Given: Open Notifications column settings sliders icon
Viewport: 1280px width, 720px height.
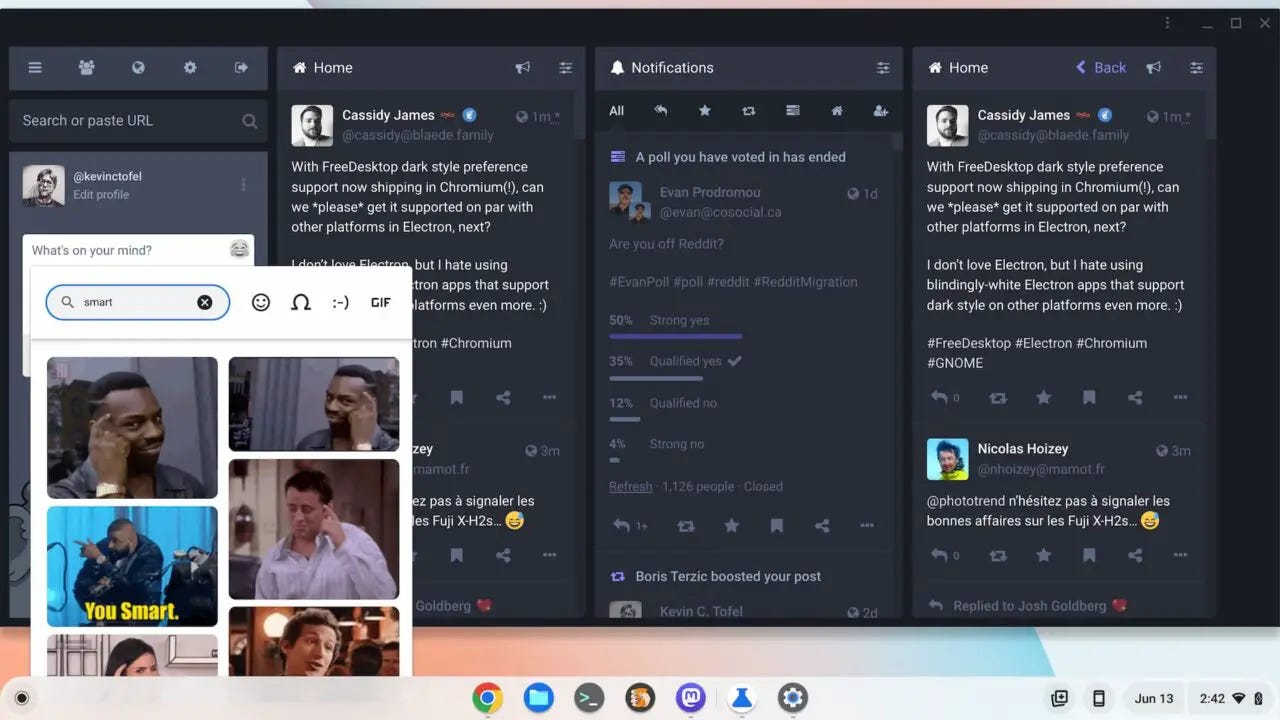Looking at the screenshot, I should pyautogui.click(x=883, y=68).
